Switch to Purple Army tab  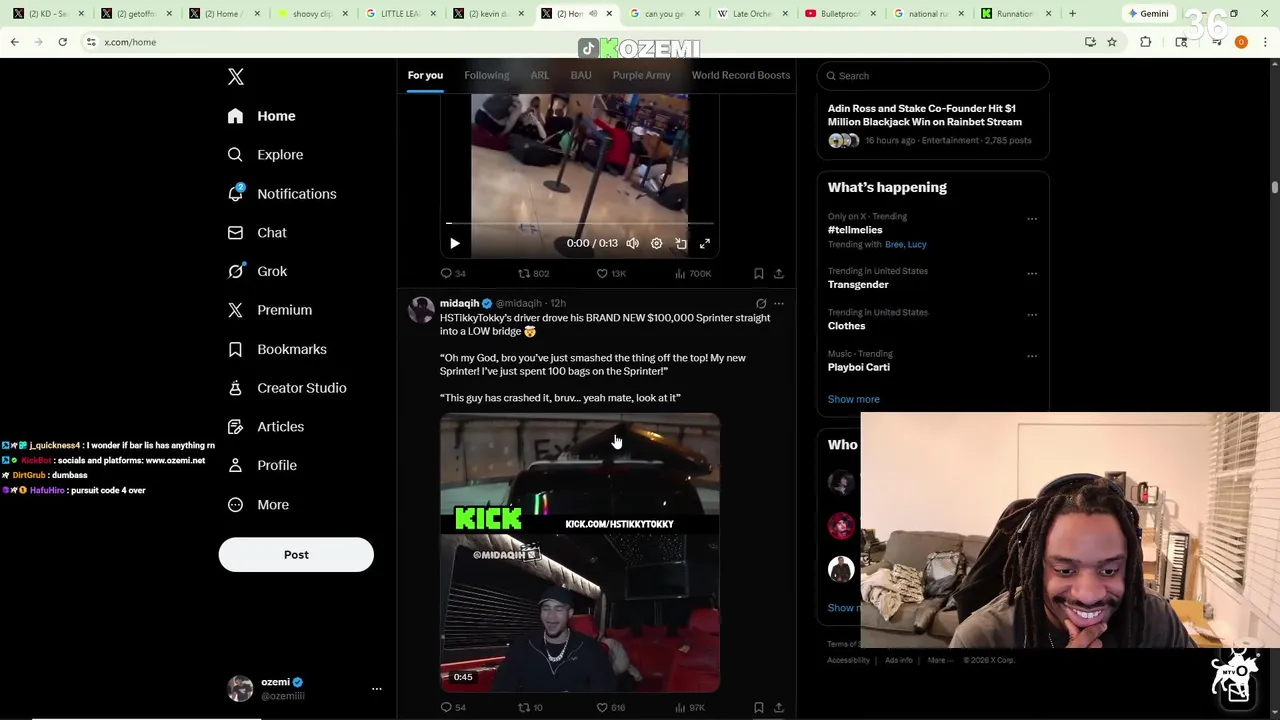click(642, 75)
